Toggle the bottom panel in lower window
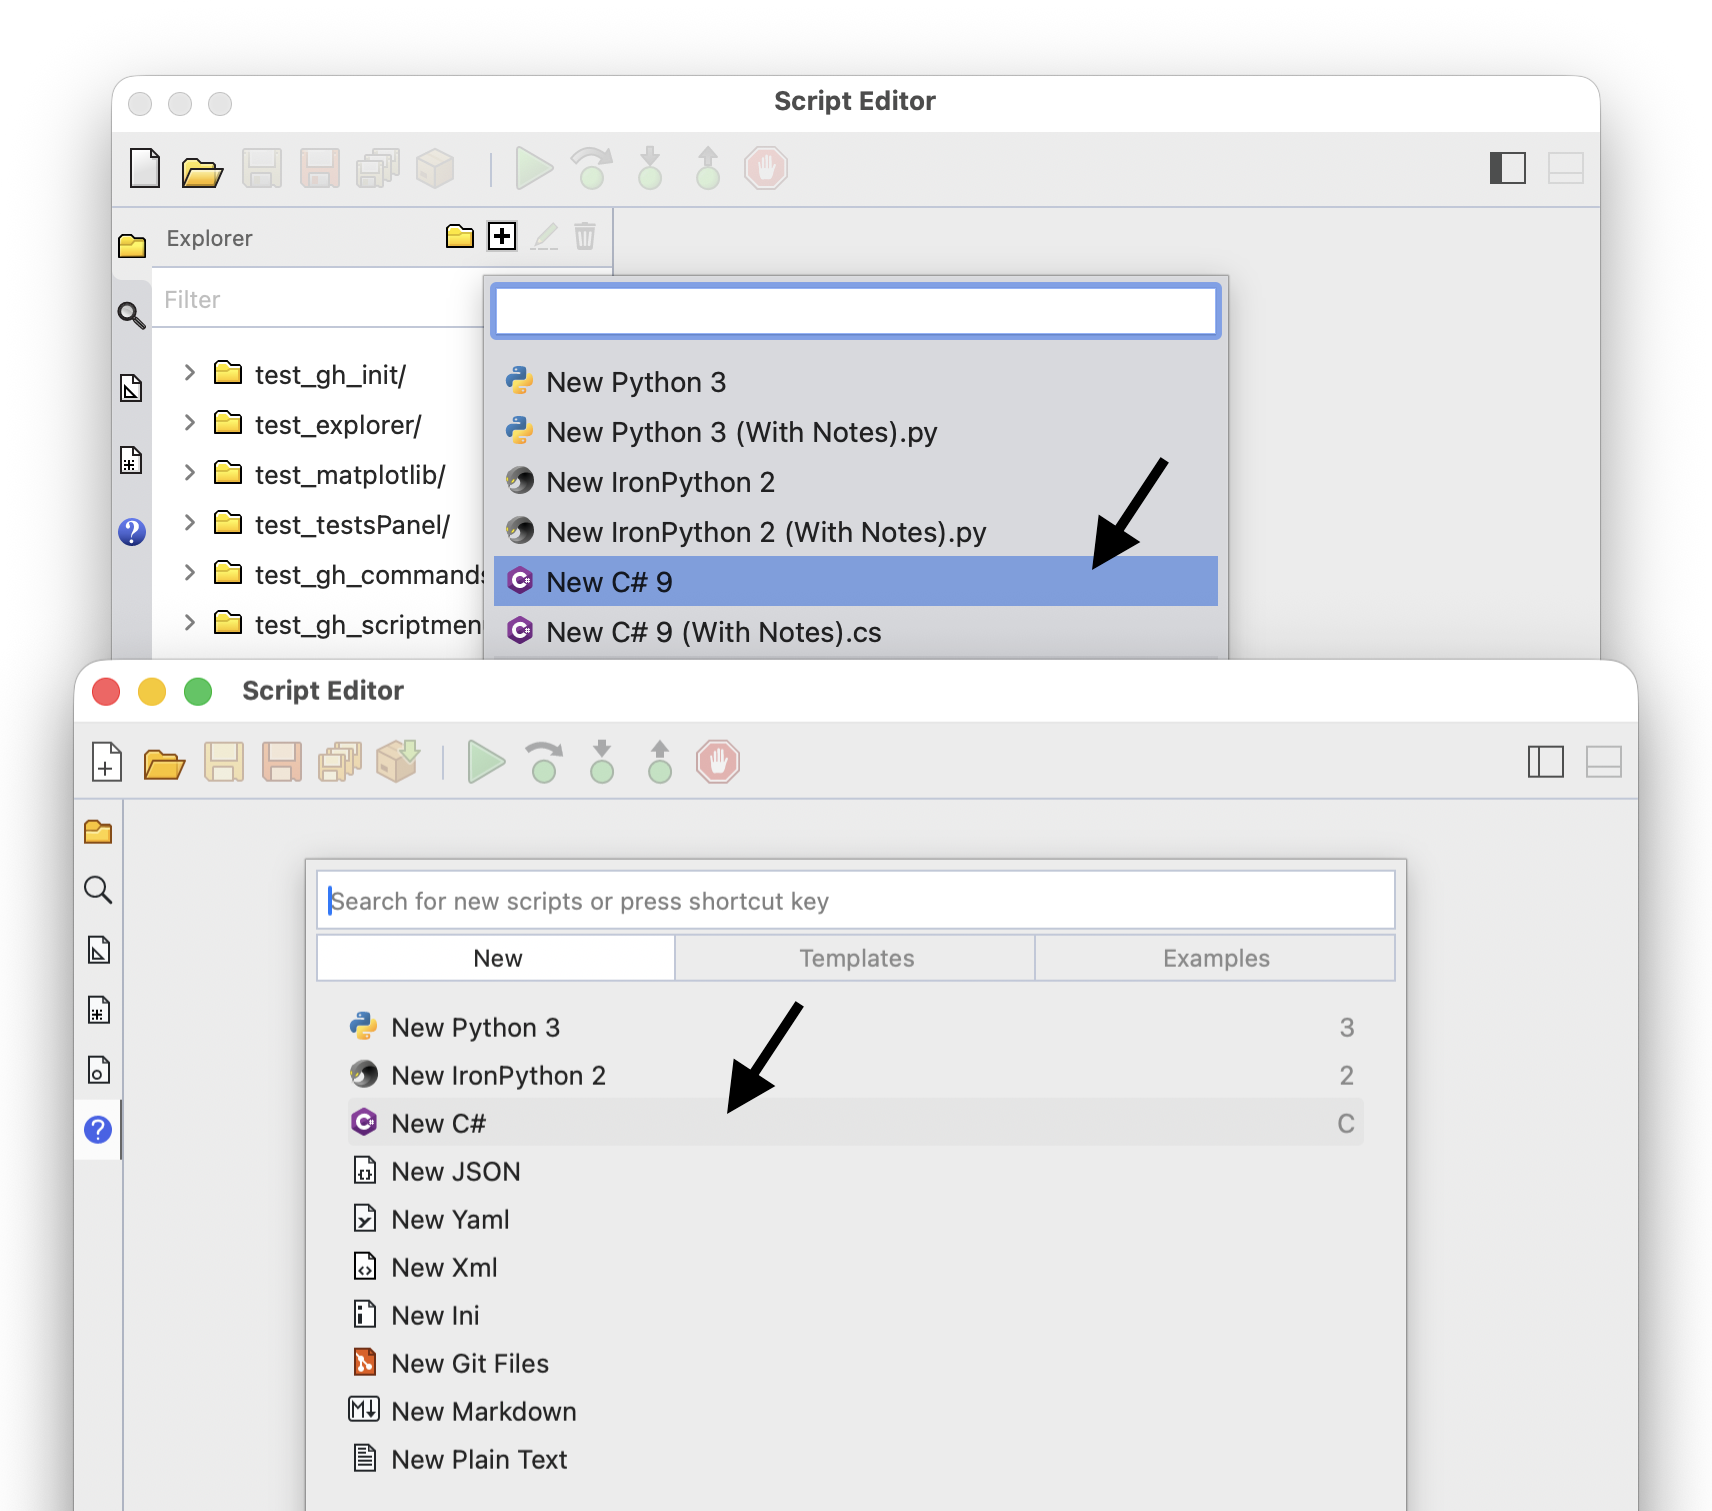Screen dimensions: 1712x1511 tap(1604, 762)
